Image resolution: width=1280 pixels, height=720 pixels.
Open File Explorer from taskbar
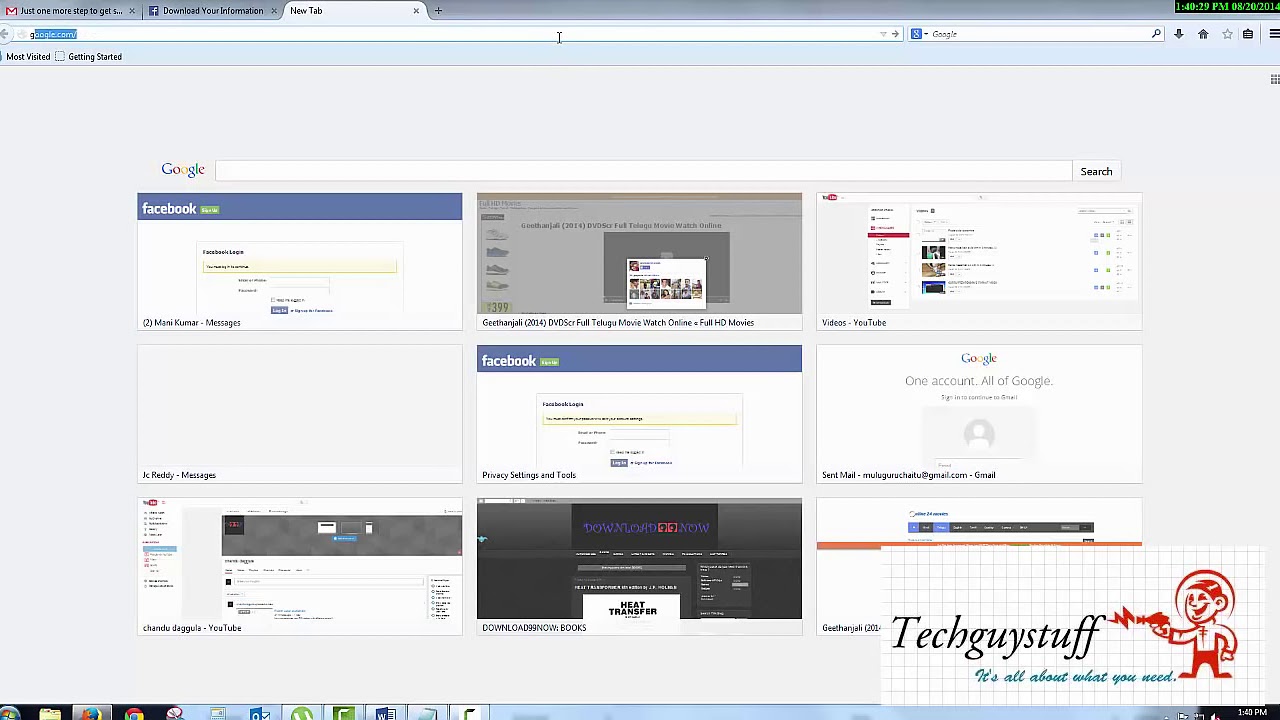coord(50,713)
